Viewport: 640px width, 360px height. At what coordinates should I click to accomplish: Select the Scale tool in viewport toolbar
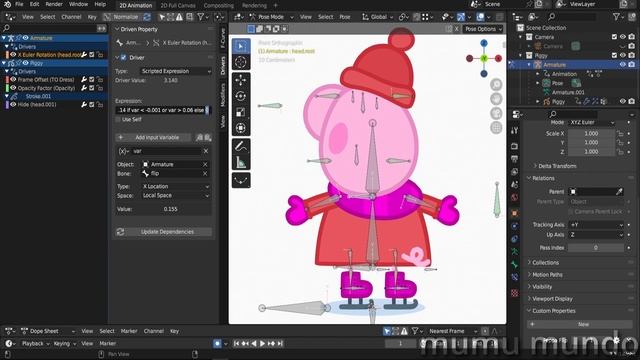(x=241, y=112)
